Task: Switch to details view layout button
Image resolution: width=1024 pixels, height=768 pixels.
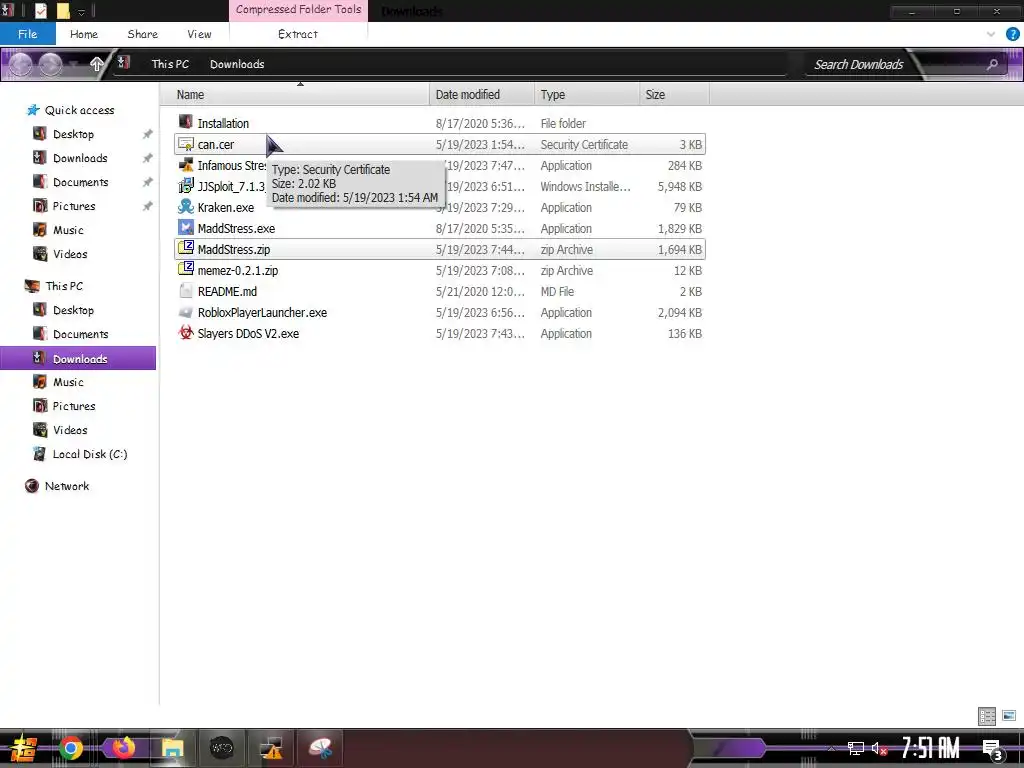Action: point(987,716)
